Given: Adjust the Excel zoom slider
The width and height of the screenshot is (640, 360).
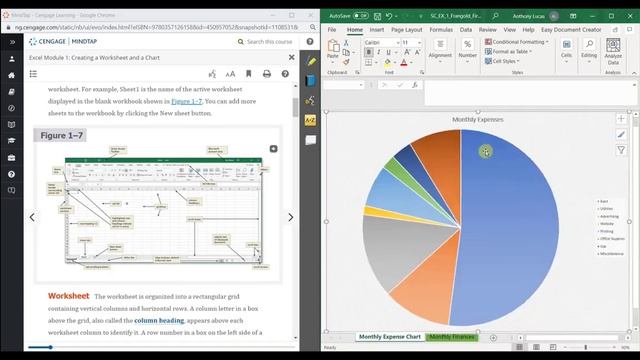Looking at the screenshot, I should click(585, 347).
